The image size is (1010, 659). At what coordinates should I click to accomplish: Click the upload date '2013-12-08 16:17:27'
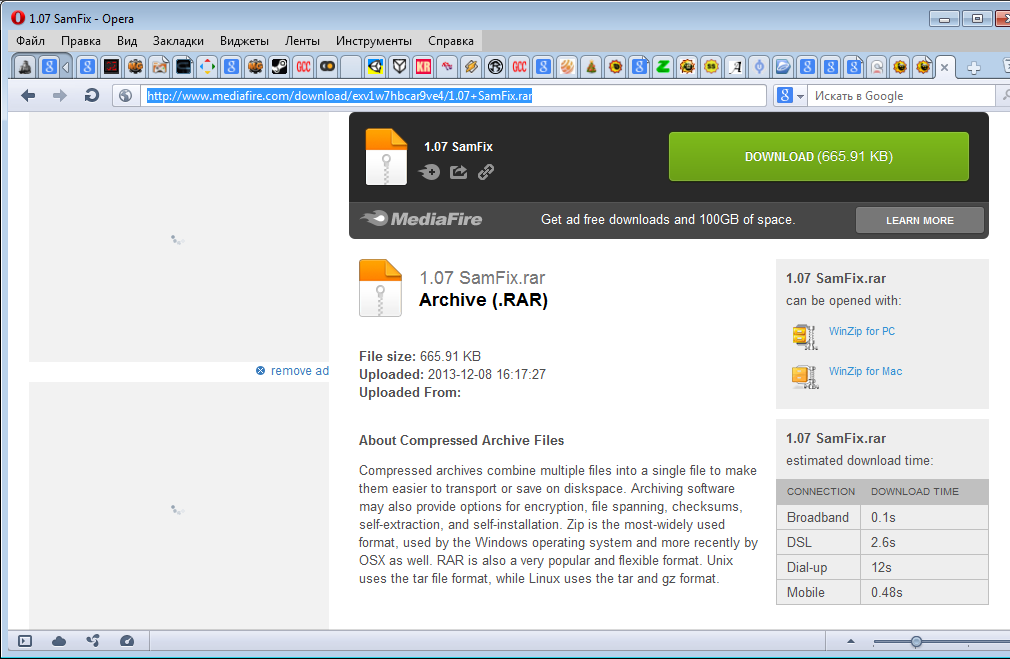(486, 374)
